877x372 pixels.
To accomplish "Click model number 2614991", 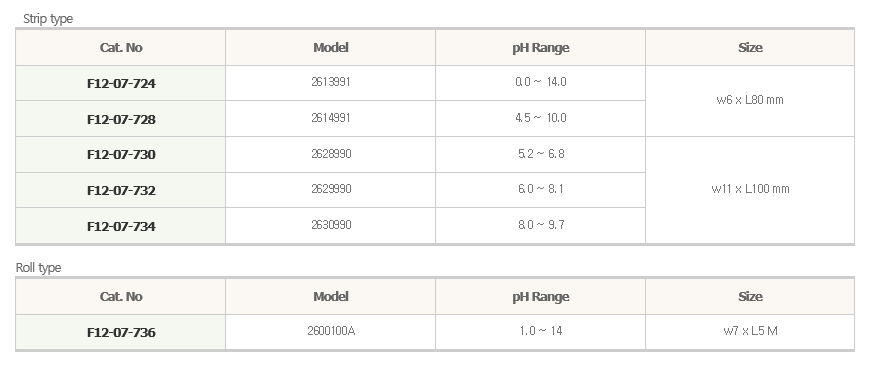I will [331, 118].
